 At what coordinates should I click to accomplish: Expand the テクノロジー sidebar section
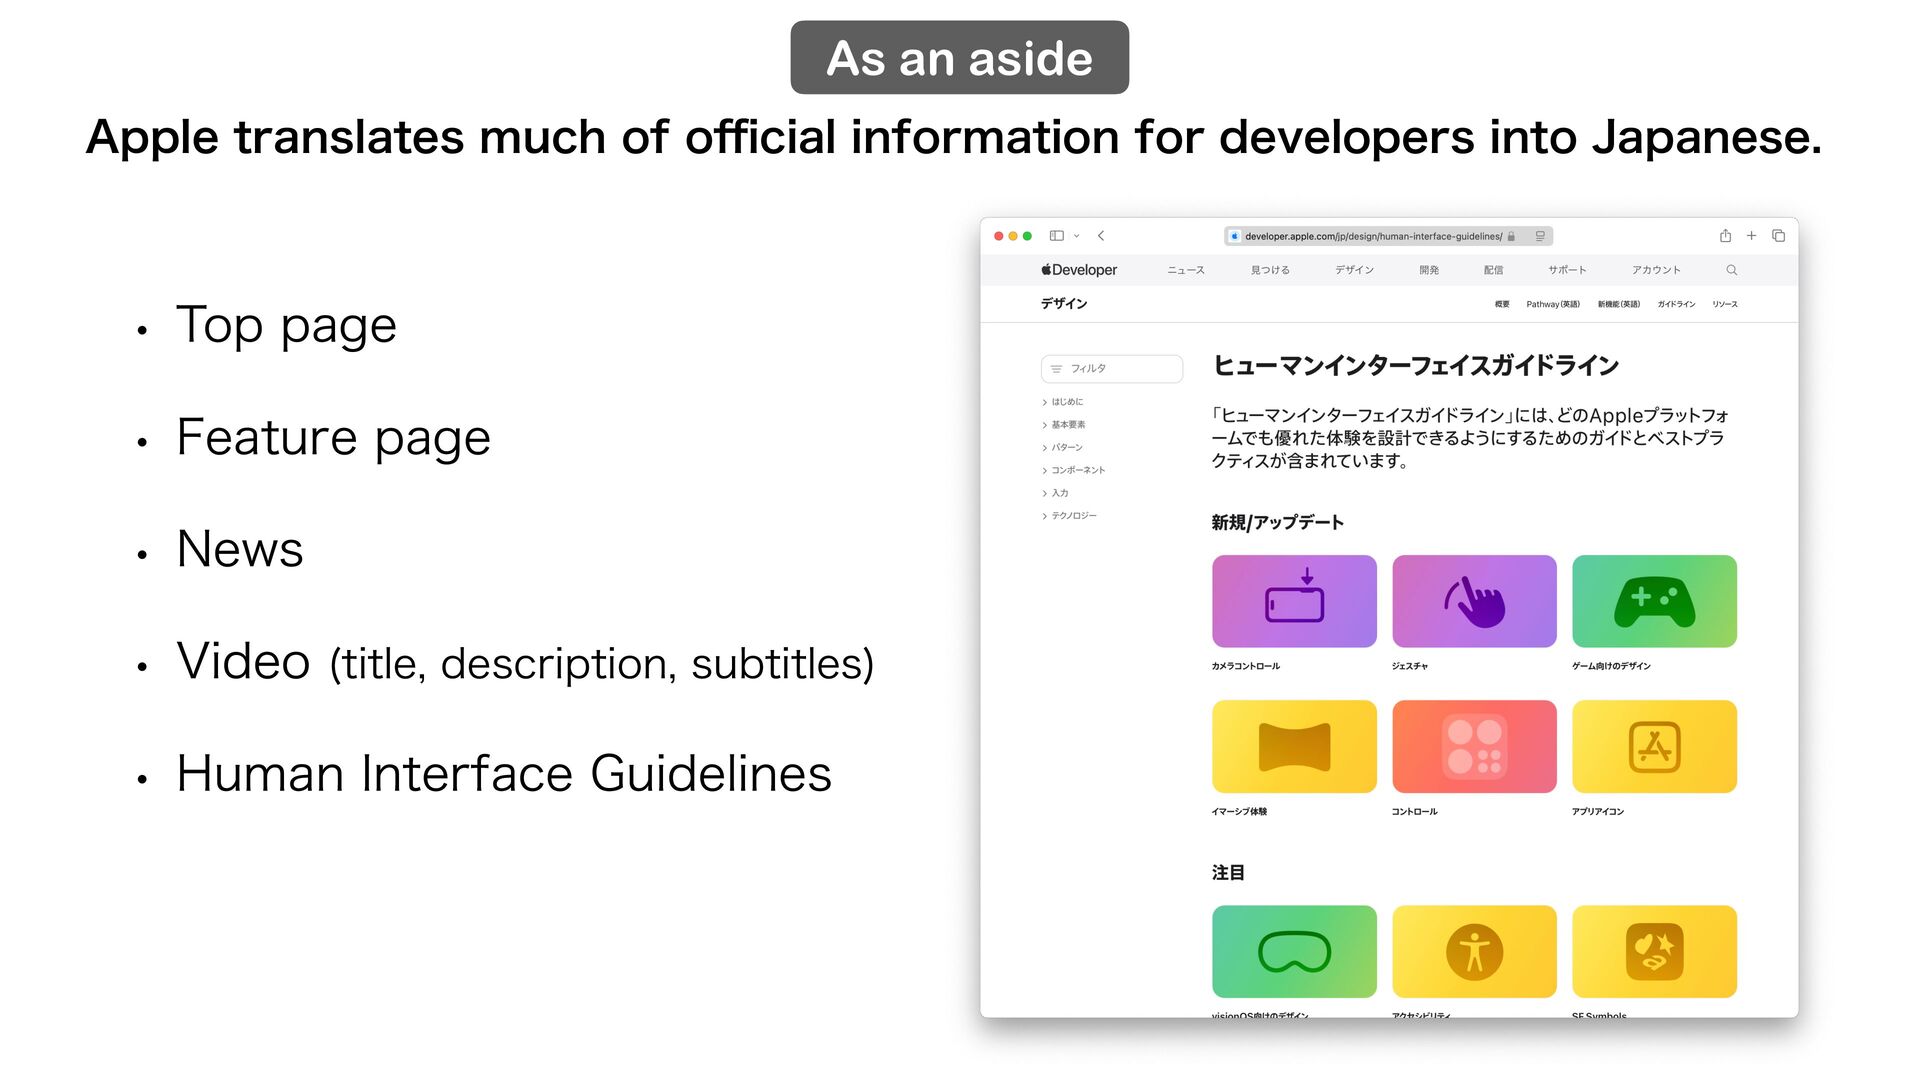1069,516
